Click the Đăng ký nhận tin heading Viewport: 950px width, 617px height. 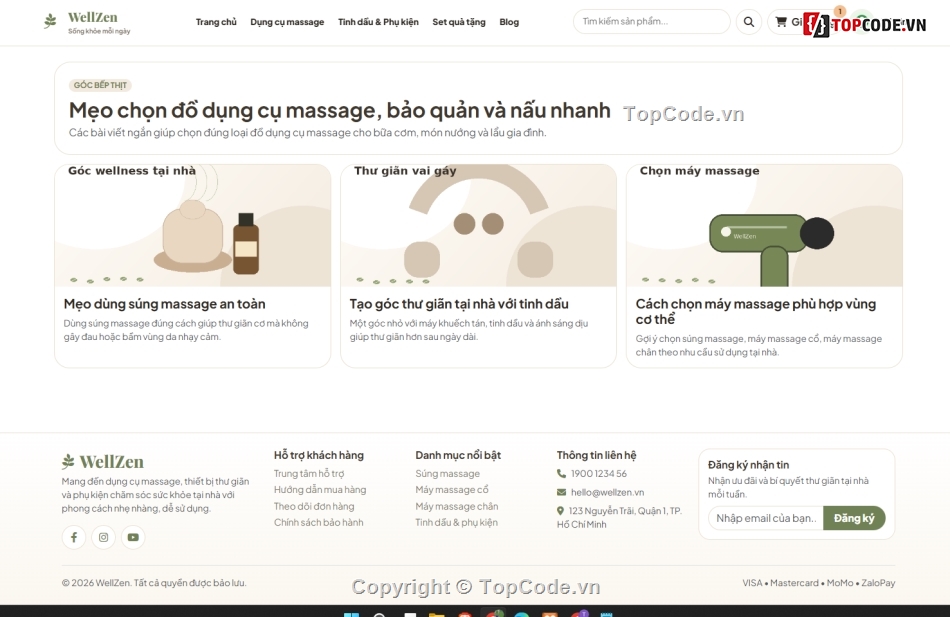[x=749, y=465]
